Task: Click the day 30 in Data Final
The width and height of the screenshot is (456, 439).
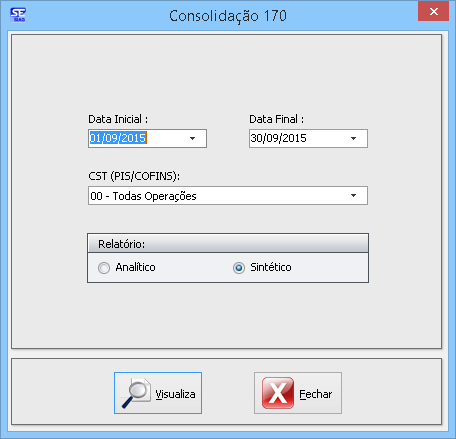Action: click(x=256, y=138)
